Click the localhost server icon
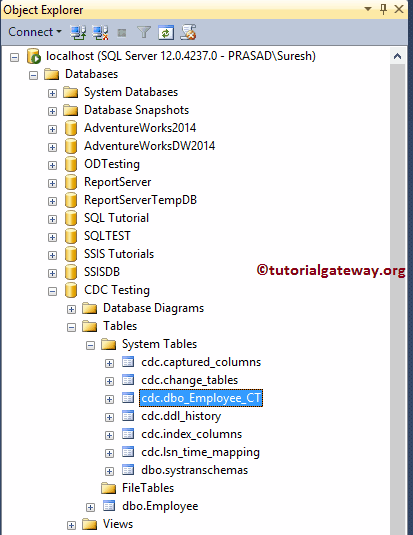413x535 pixels. point(34,56)
